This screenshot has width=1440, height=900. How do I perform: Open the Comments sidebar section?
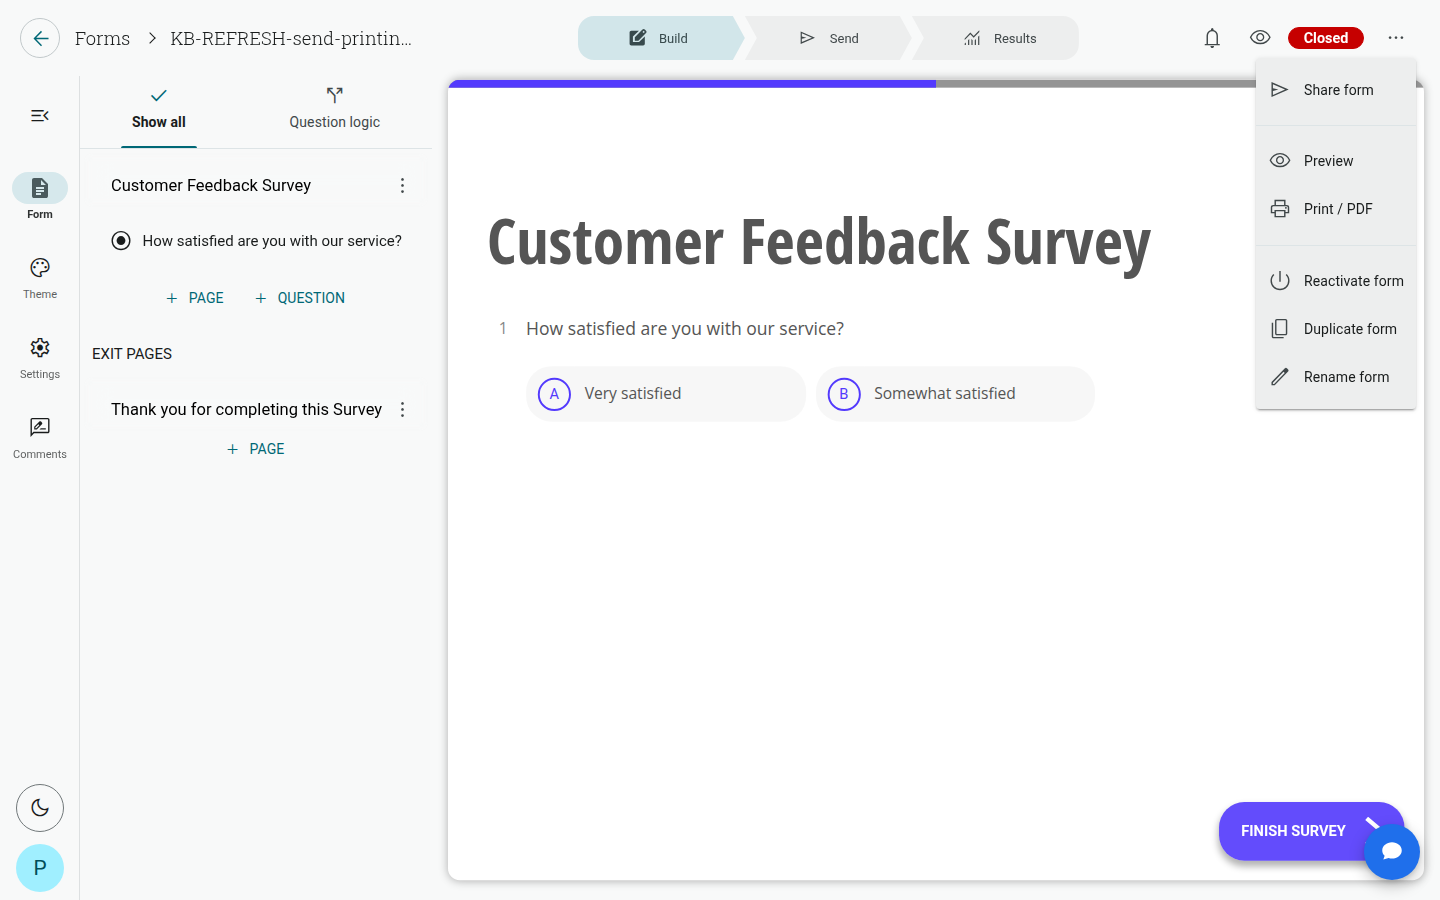point(40,438)
